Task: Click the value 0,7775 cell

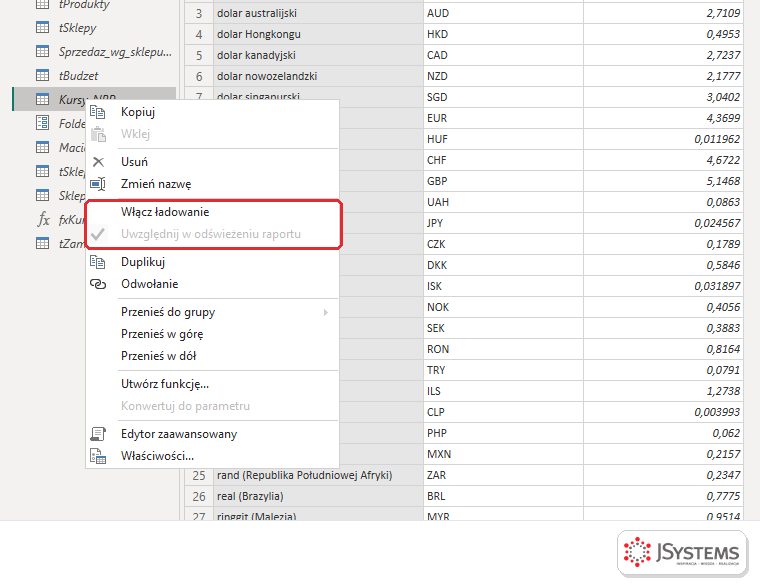Action: tap(663, 496)
